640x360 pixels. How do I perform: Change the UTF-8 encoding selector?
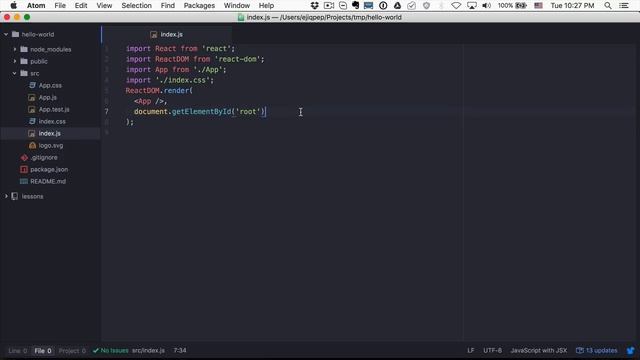[492, 351]
